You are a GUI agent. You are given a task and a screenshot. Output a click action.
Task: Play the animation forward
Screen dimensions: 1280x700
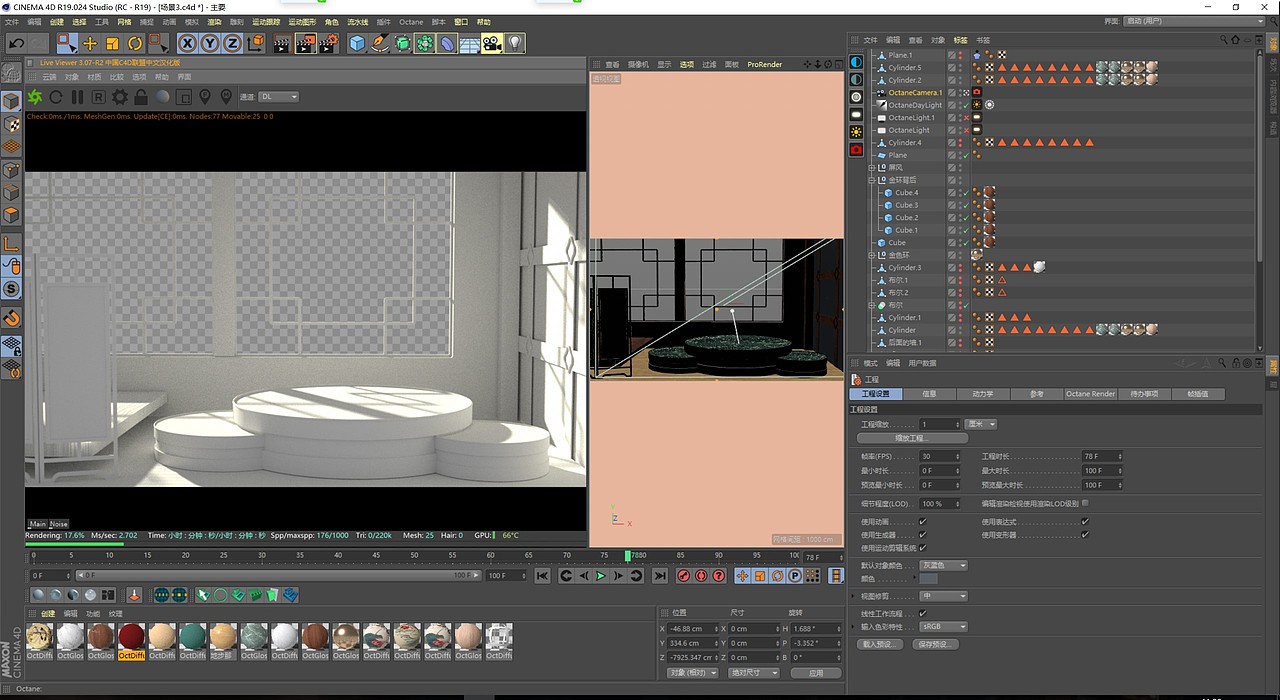coord(601,576)
